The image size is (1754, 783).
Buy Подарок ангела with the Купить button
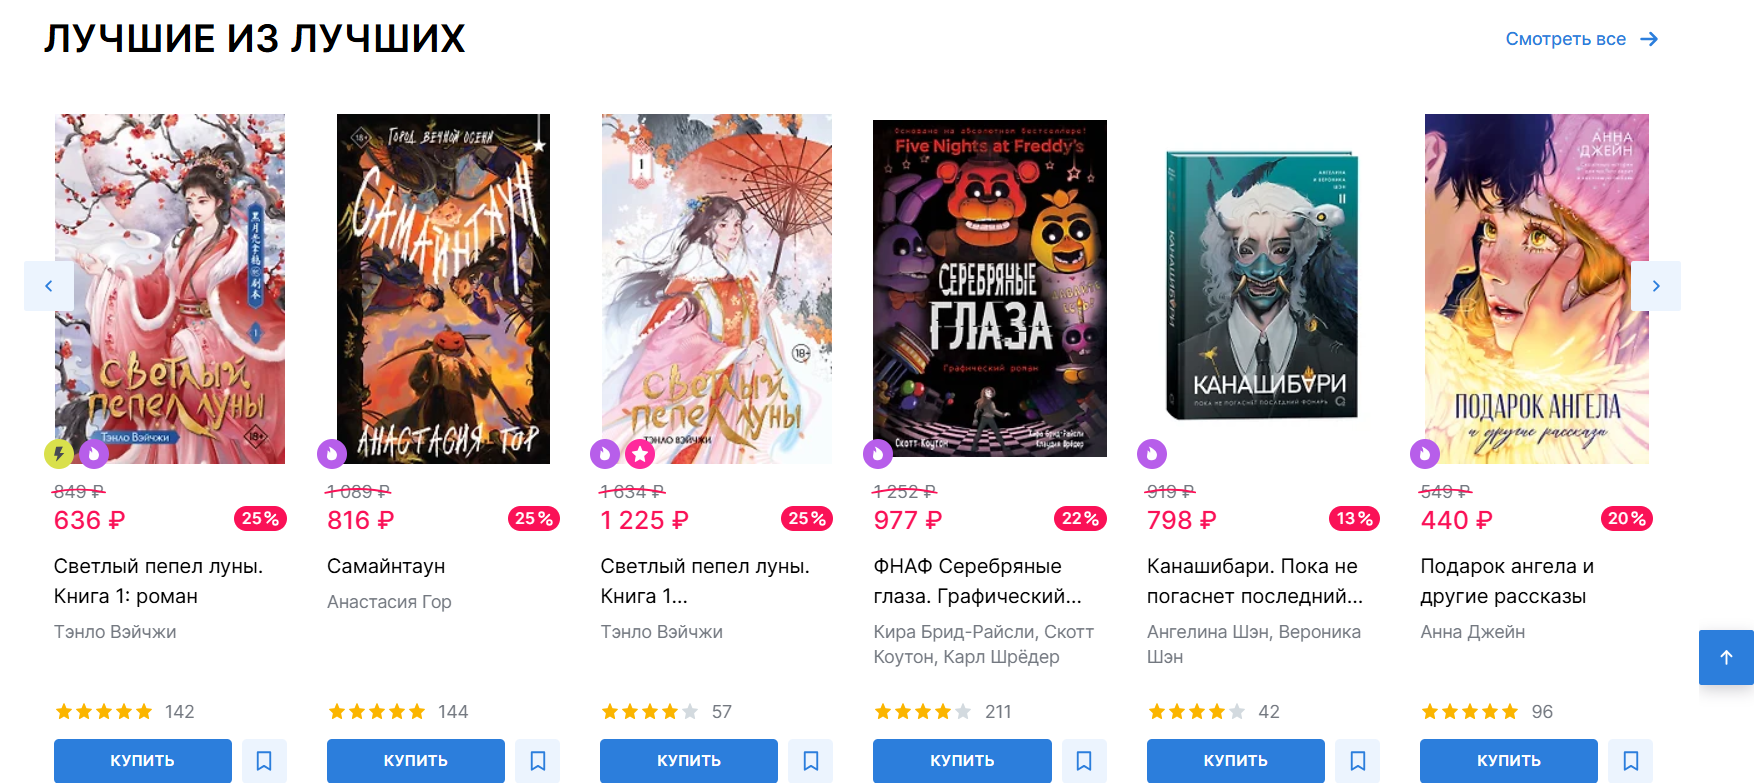[1509, 761]
